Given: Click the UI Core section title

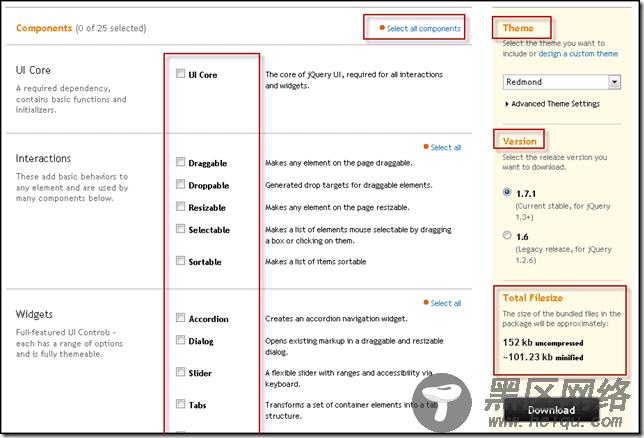Looking at the screenshot, I should point(33,70).
